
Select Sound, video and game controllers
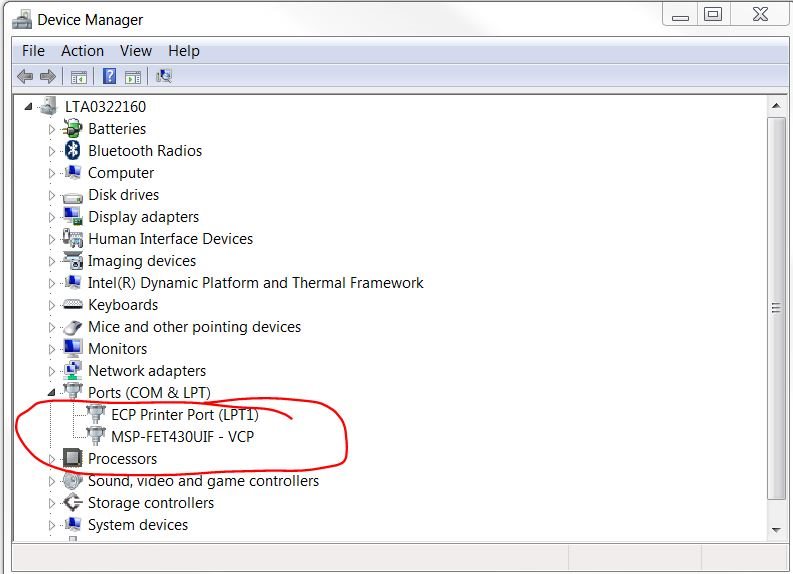[203, 481]
